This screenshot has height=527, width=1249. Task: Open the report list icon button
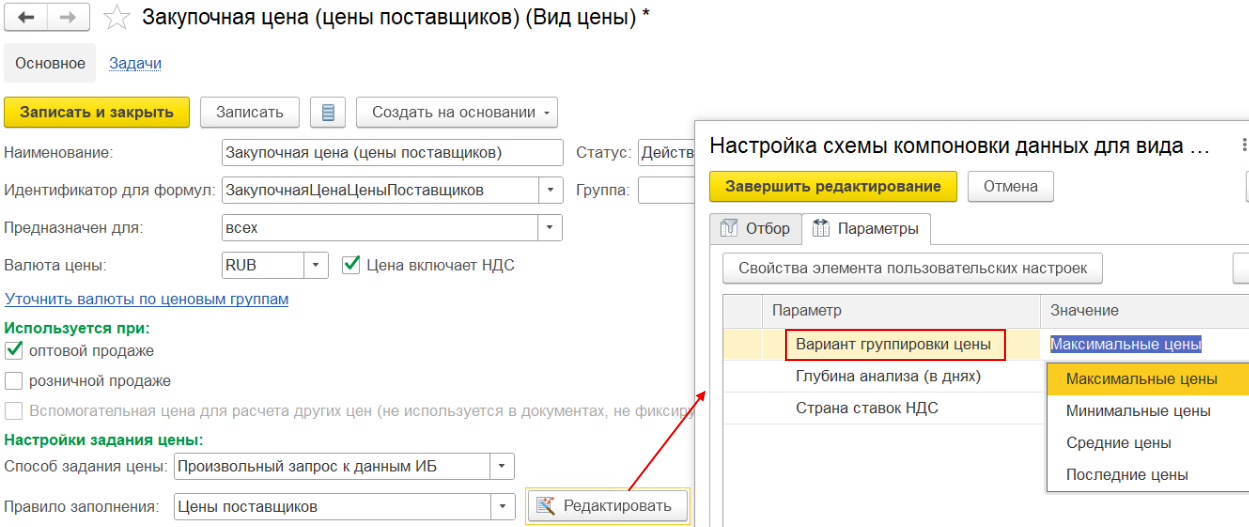[x=327, y=112]
